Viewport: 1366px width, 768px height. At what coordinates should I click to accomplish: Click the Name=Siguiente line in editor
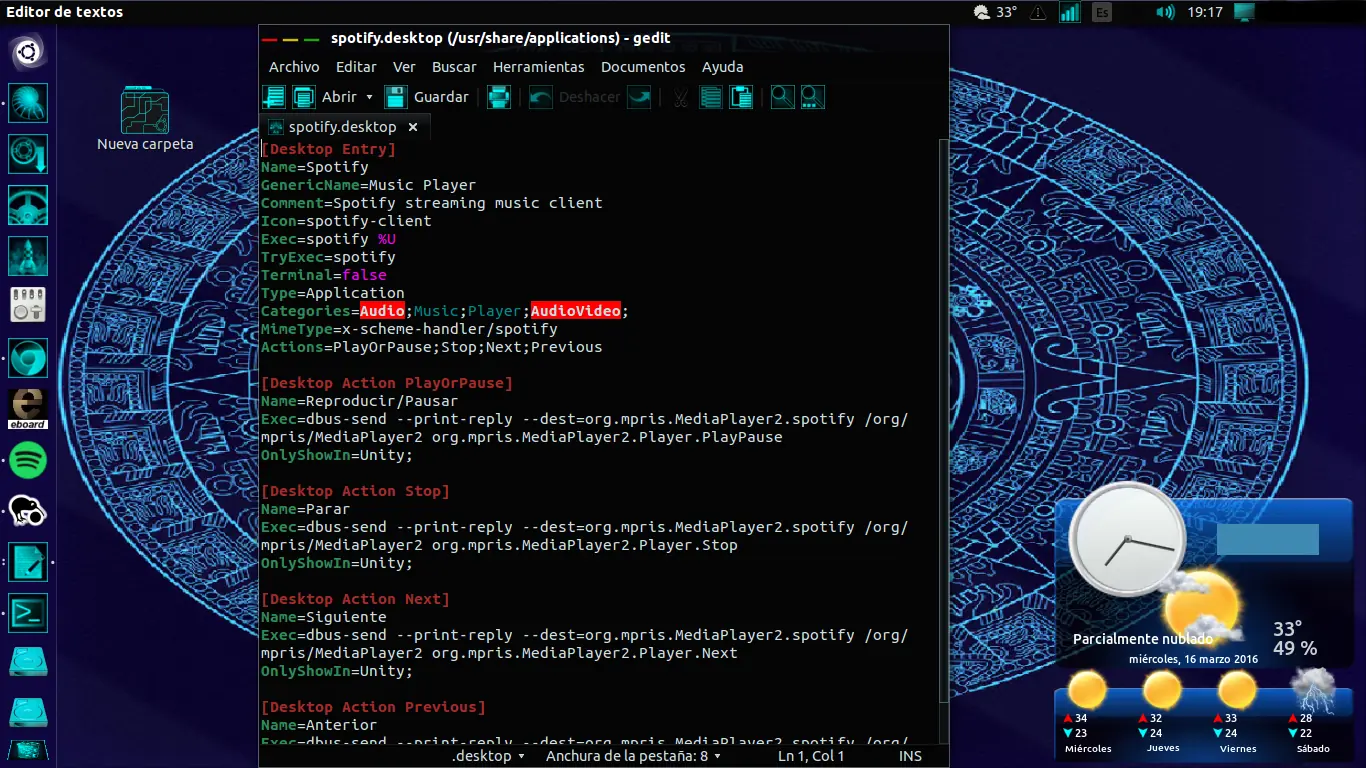pos(324,617)
